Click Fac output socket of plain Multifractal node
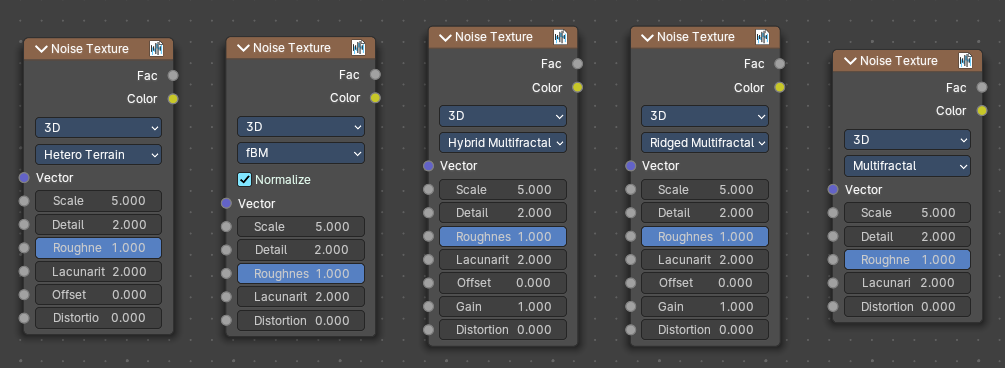 [982, 87]
